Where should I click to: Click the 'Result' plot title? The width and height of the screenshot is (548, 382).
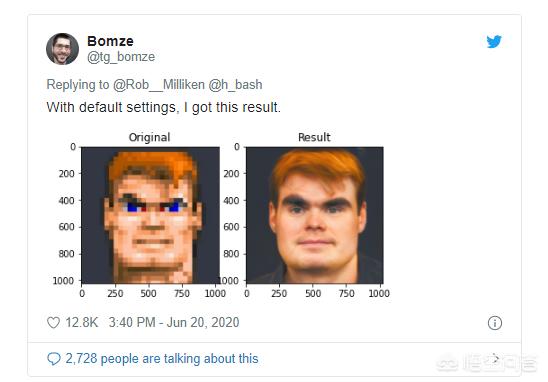pyautogui.click(x=314, y=137)
